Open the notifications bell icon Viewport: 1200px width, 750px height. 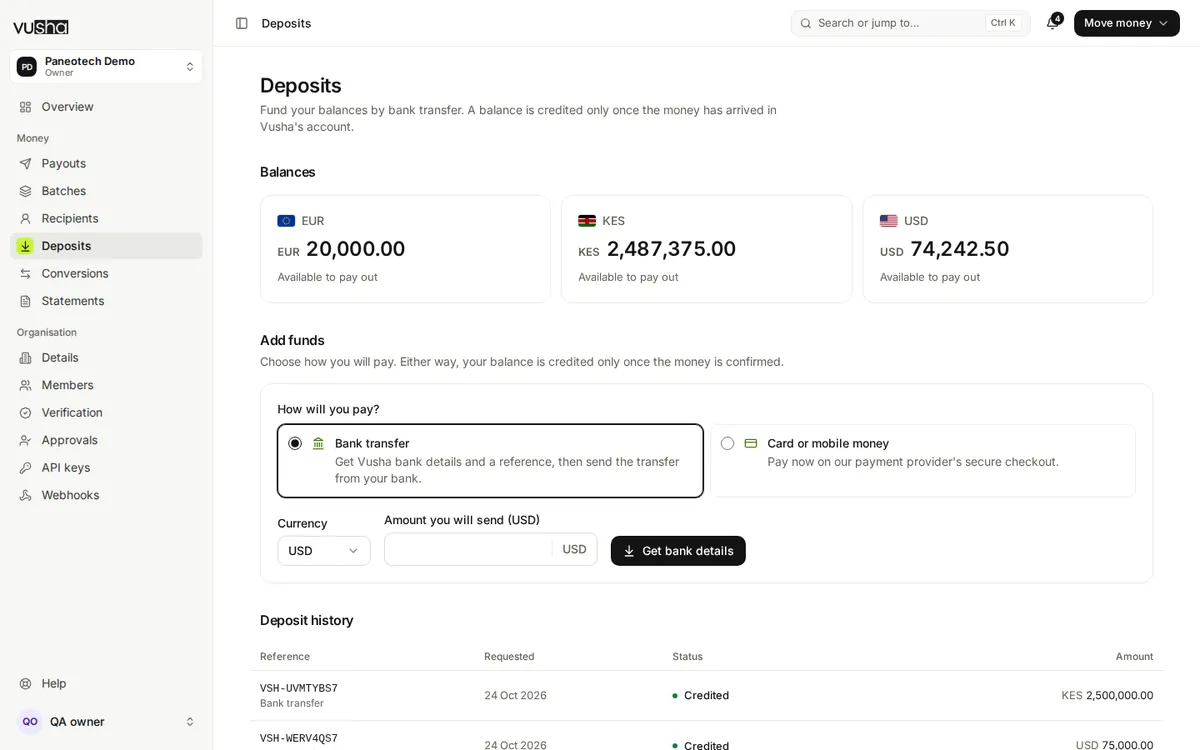(x=1052, y=23)
